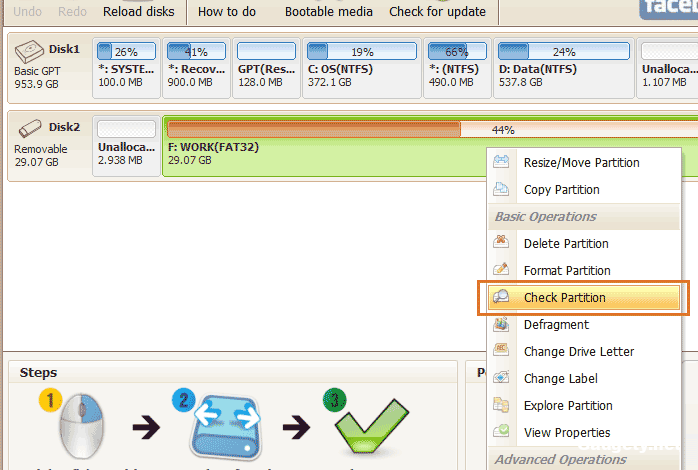
Task: Click the Defragment icon in the context menu
Action: click(502, 324)
